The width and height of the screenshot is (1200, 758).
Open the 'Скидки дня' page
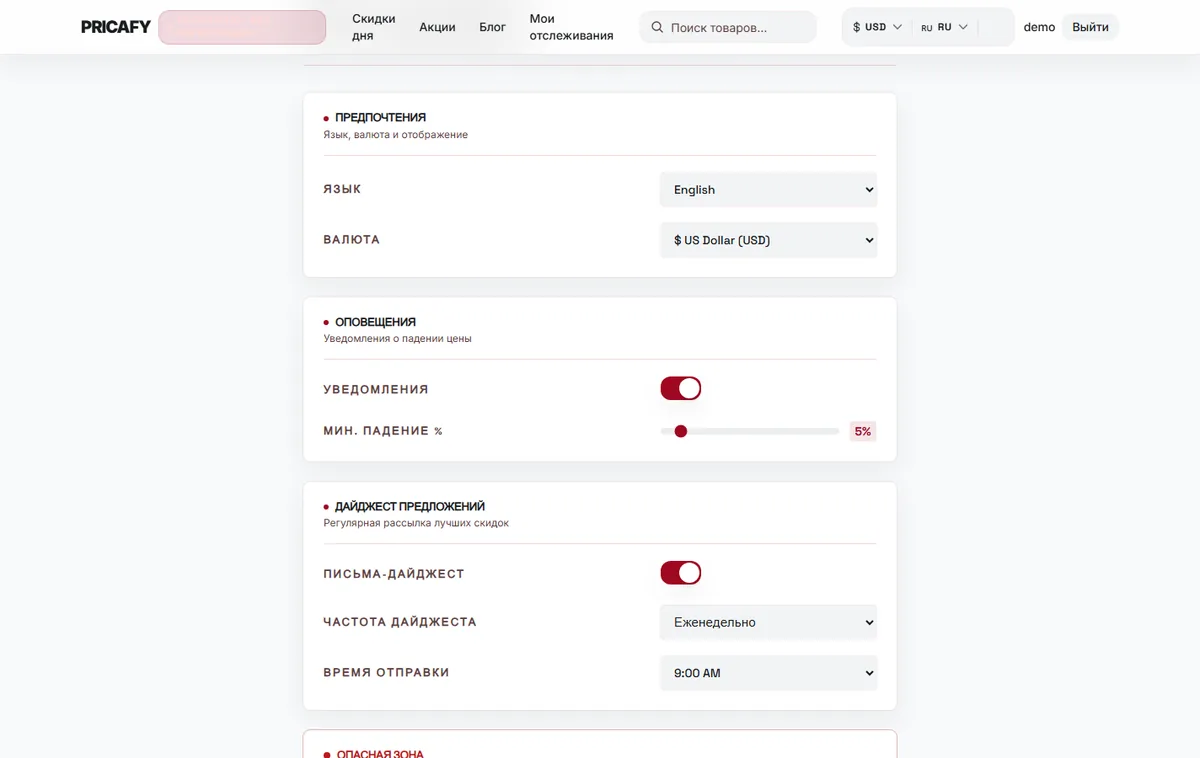click(x=374, y=27)
